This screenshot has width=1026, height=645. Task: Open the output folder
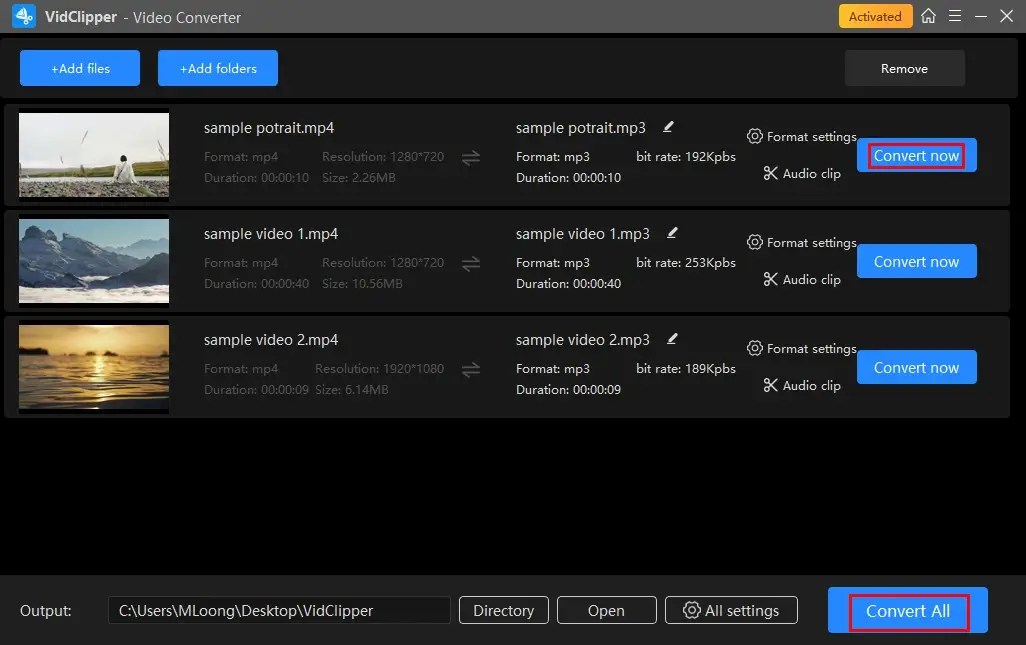click(x=607, y=610)
